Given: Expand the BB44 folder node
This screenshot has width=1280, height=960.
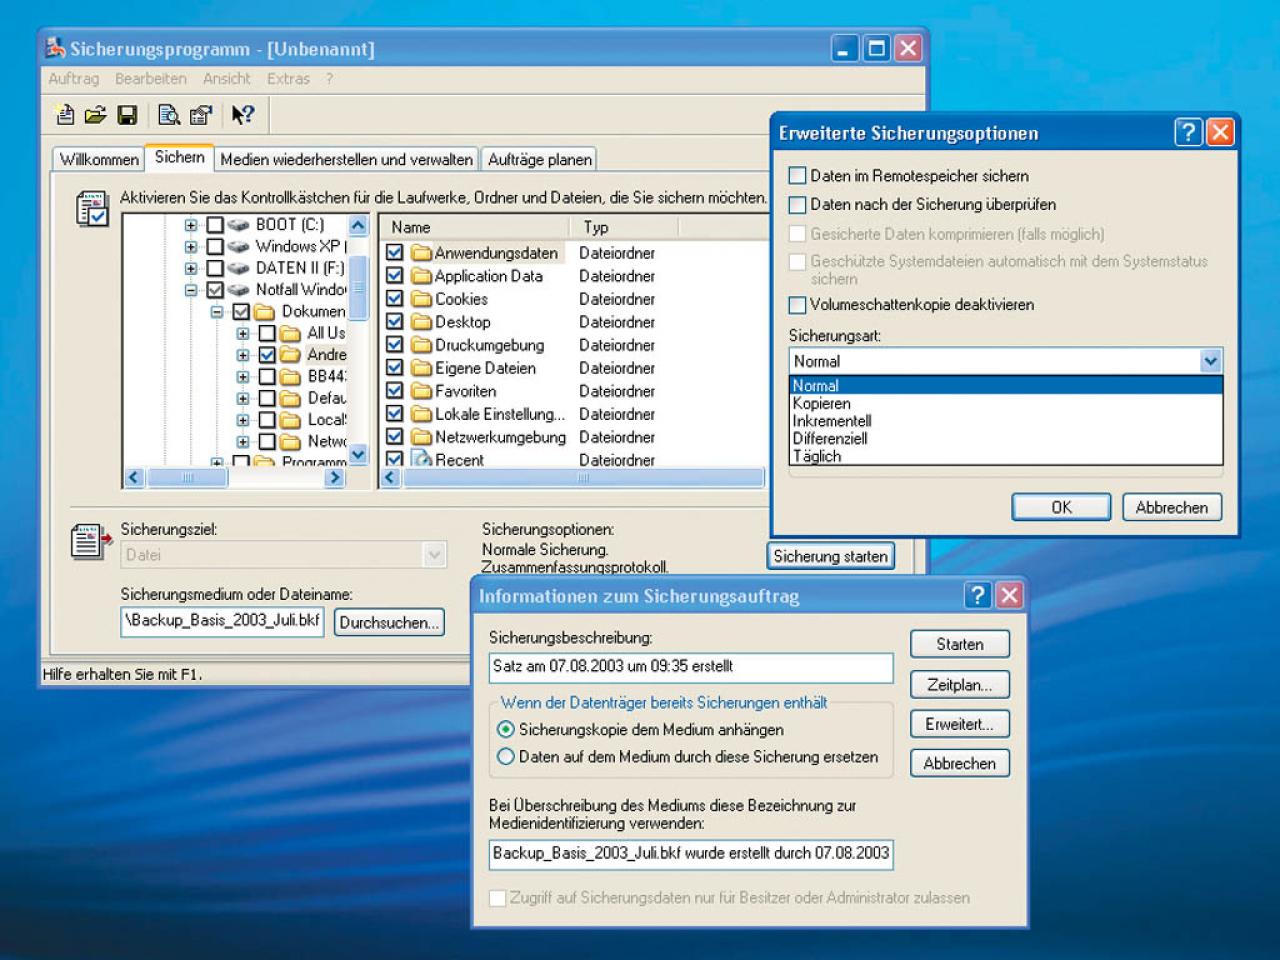Looking at the screenshot, I should (243, 377).
